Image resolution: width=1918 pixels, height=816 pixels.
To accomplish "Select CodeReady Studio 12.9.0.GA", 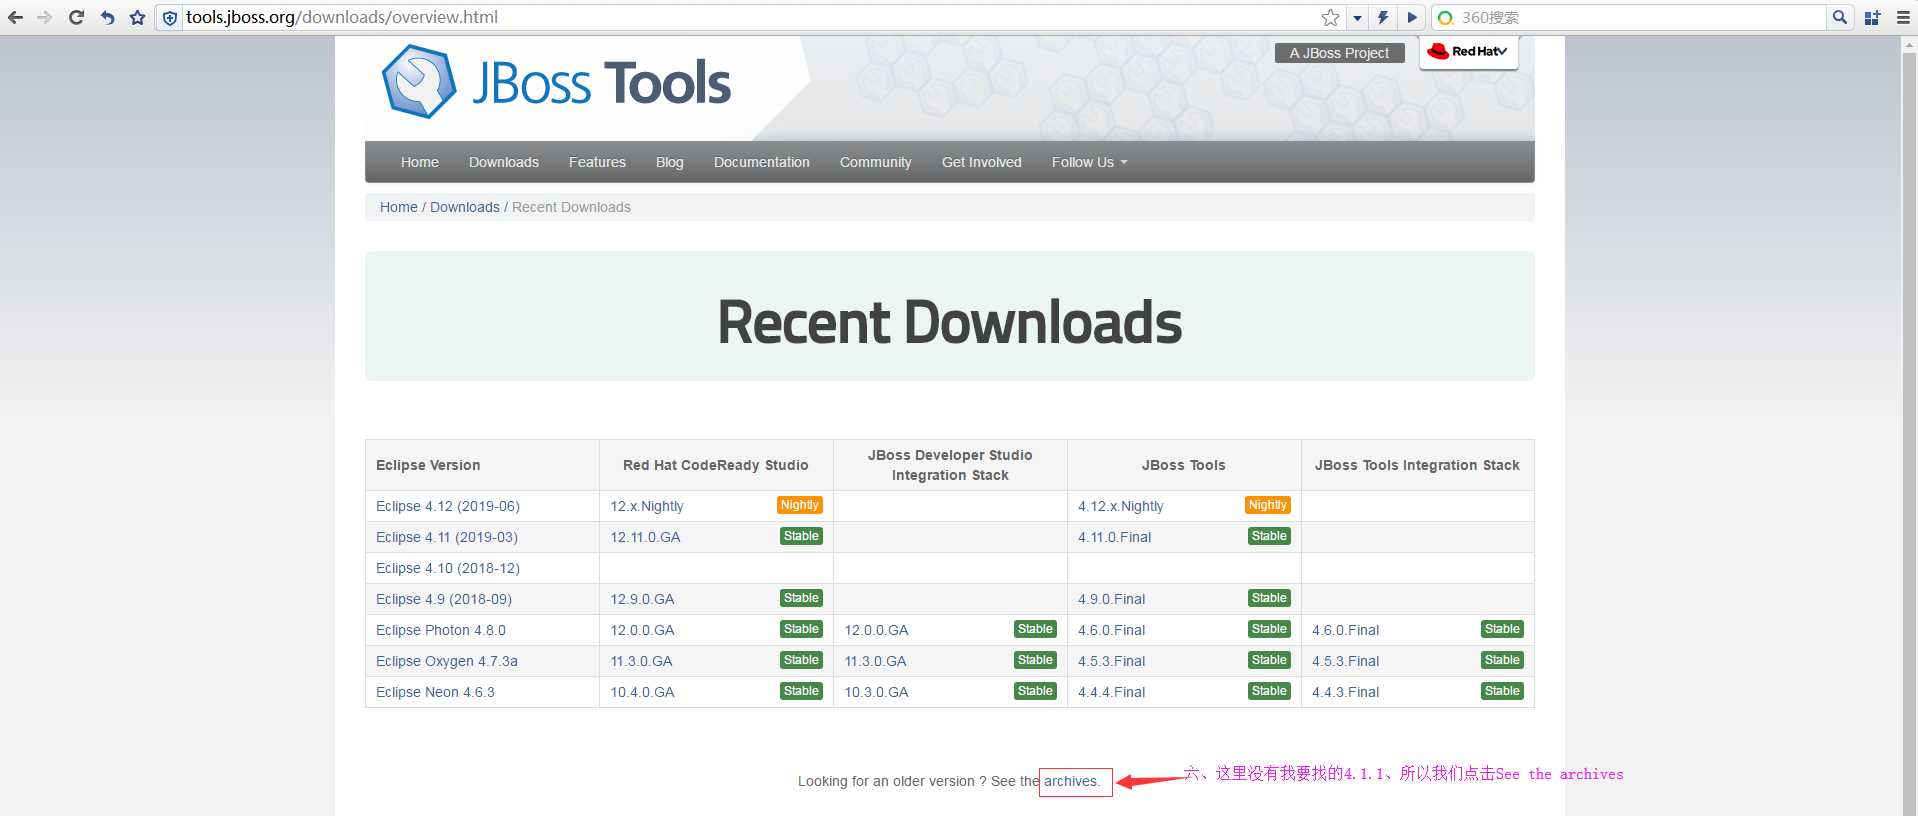I will pyautogui.click(x=642, y=599).
